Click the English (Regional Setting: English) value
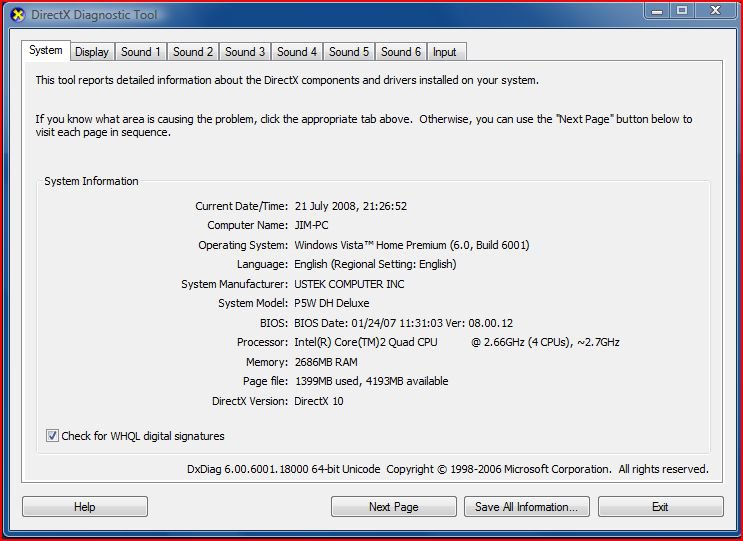 375,264
